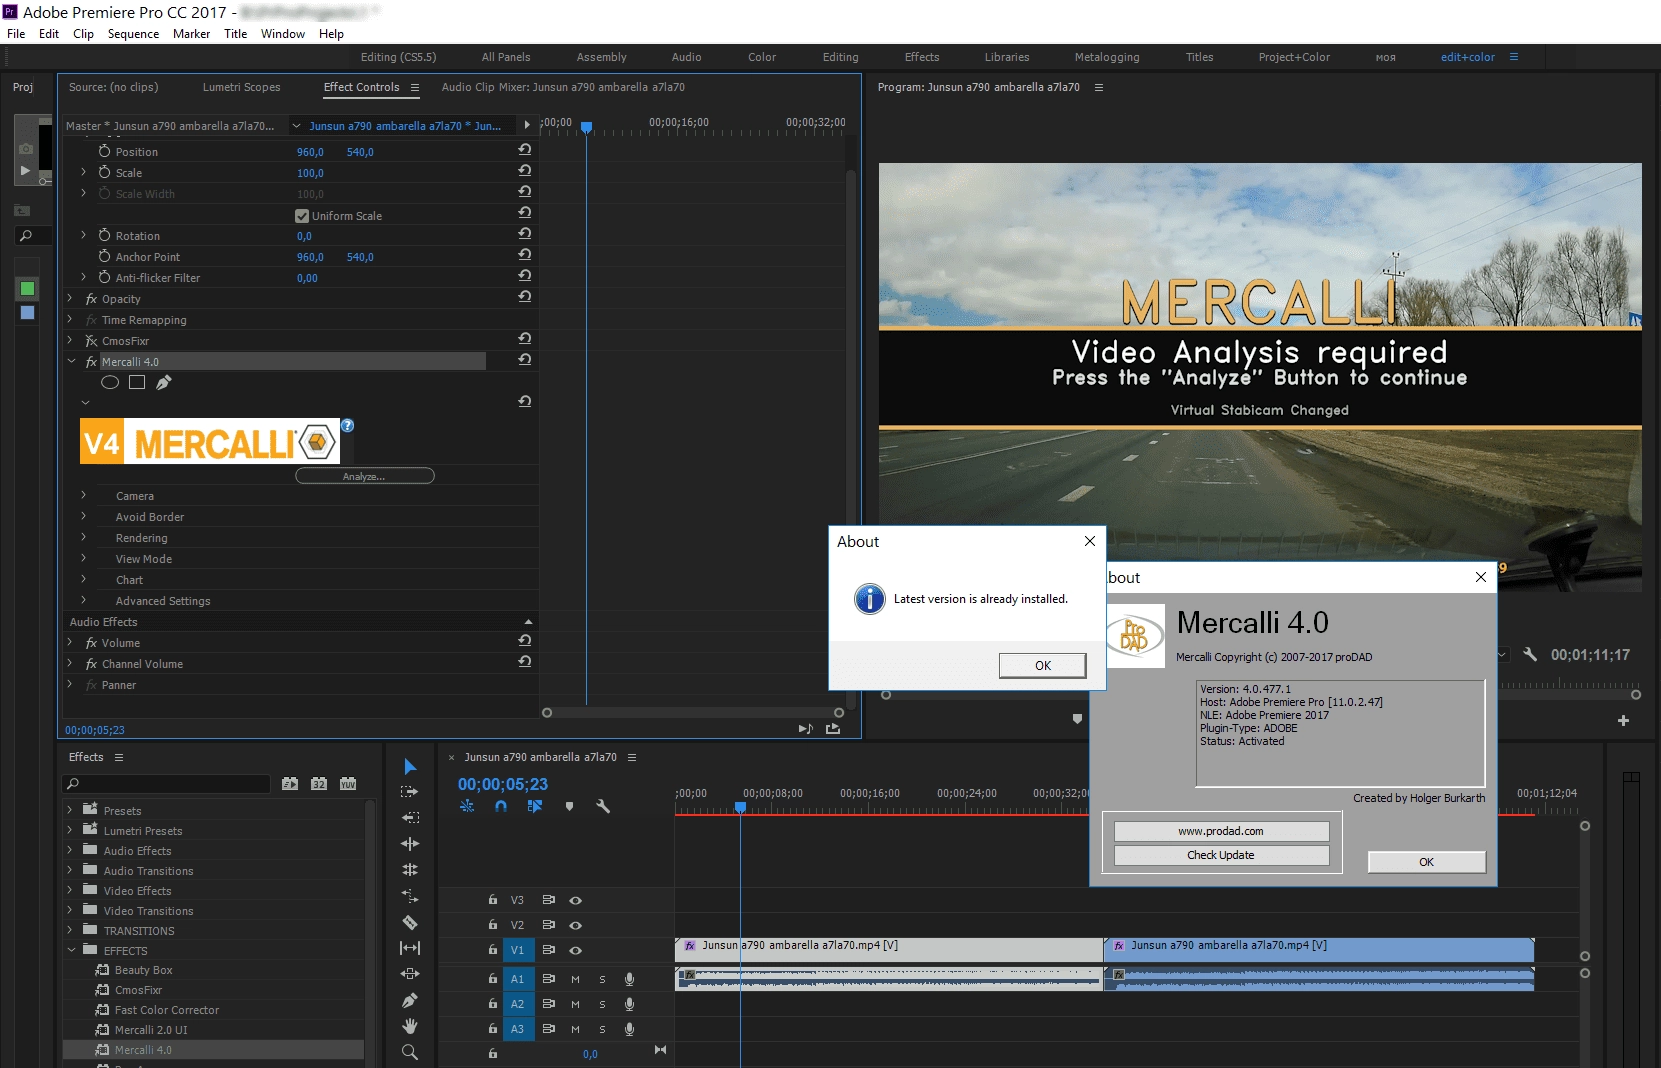Select the Rolling Edit tool

coord(410,870)
